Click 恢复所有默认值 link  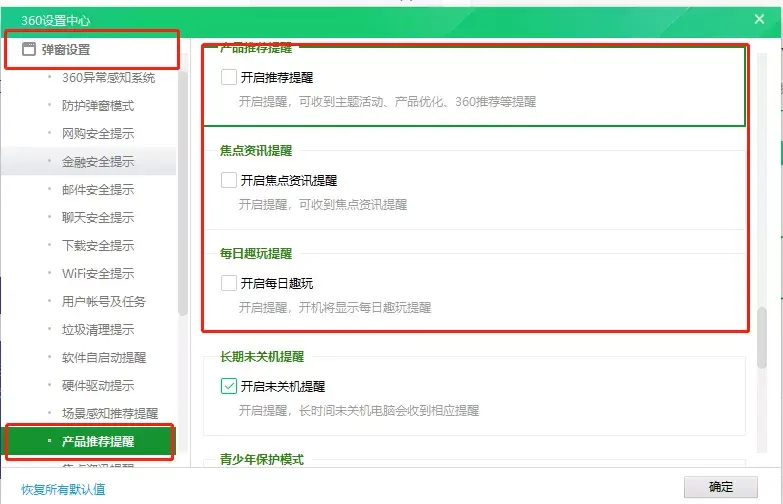point(63,489)
